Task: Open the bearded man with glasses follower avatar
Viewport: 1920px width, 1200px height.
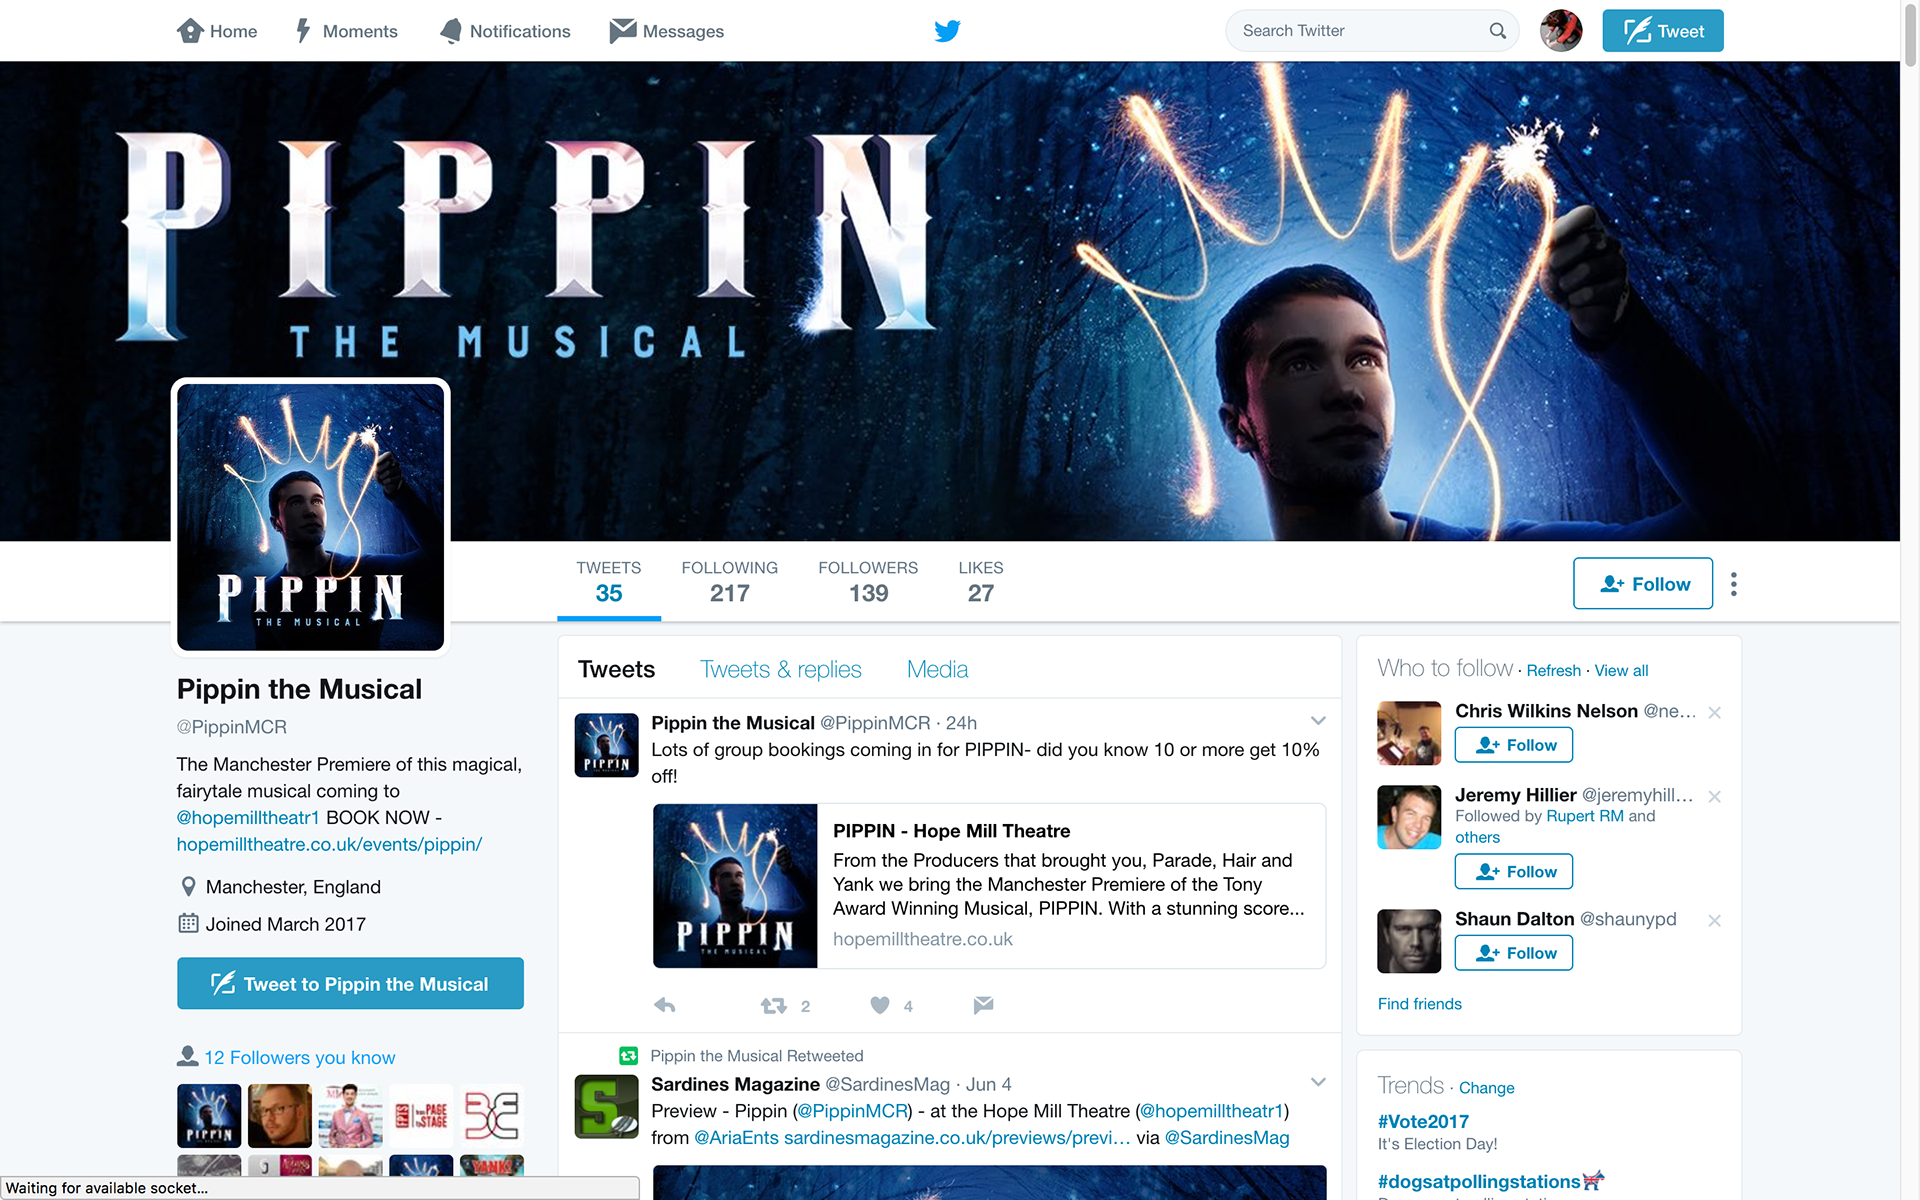Action: 279,1115
